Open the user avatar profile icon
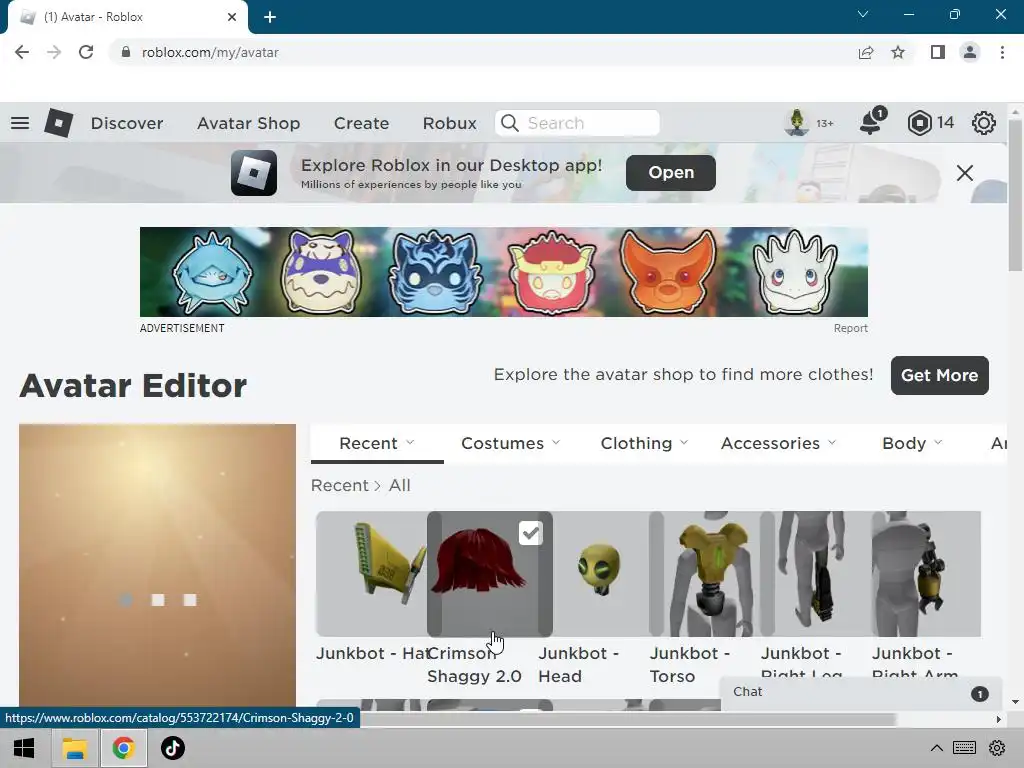 [796, 123]
